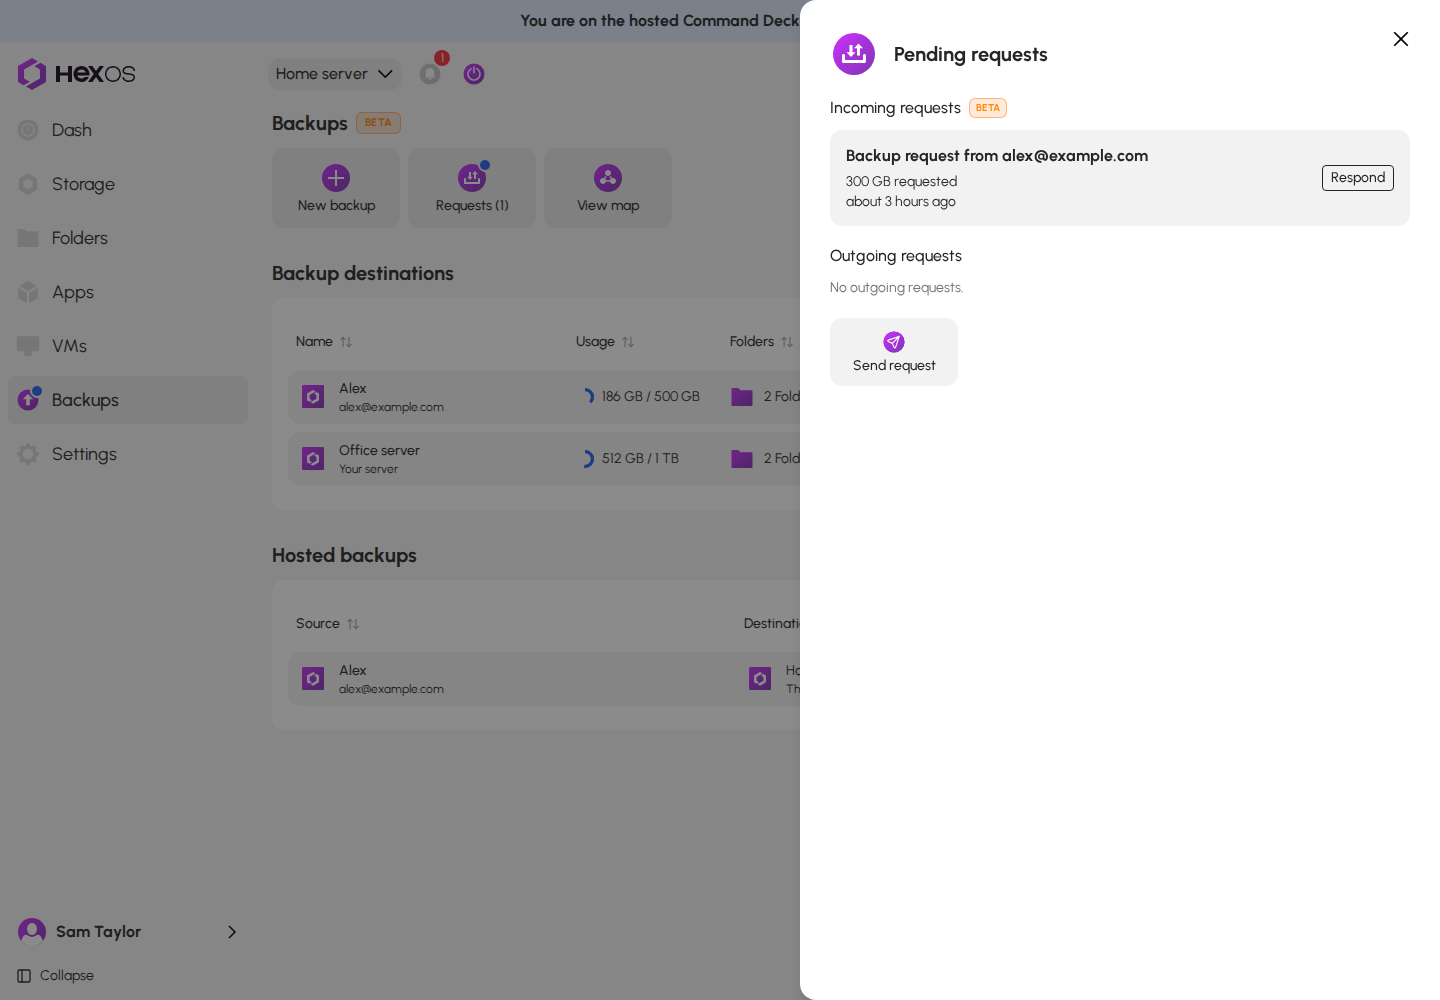Click the Storage sidebar icon
The width and height of the screenshot is (1440, 1000).
(x=28, y=184)
